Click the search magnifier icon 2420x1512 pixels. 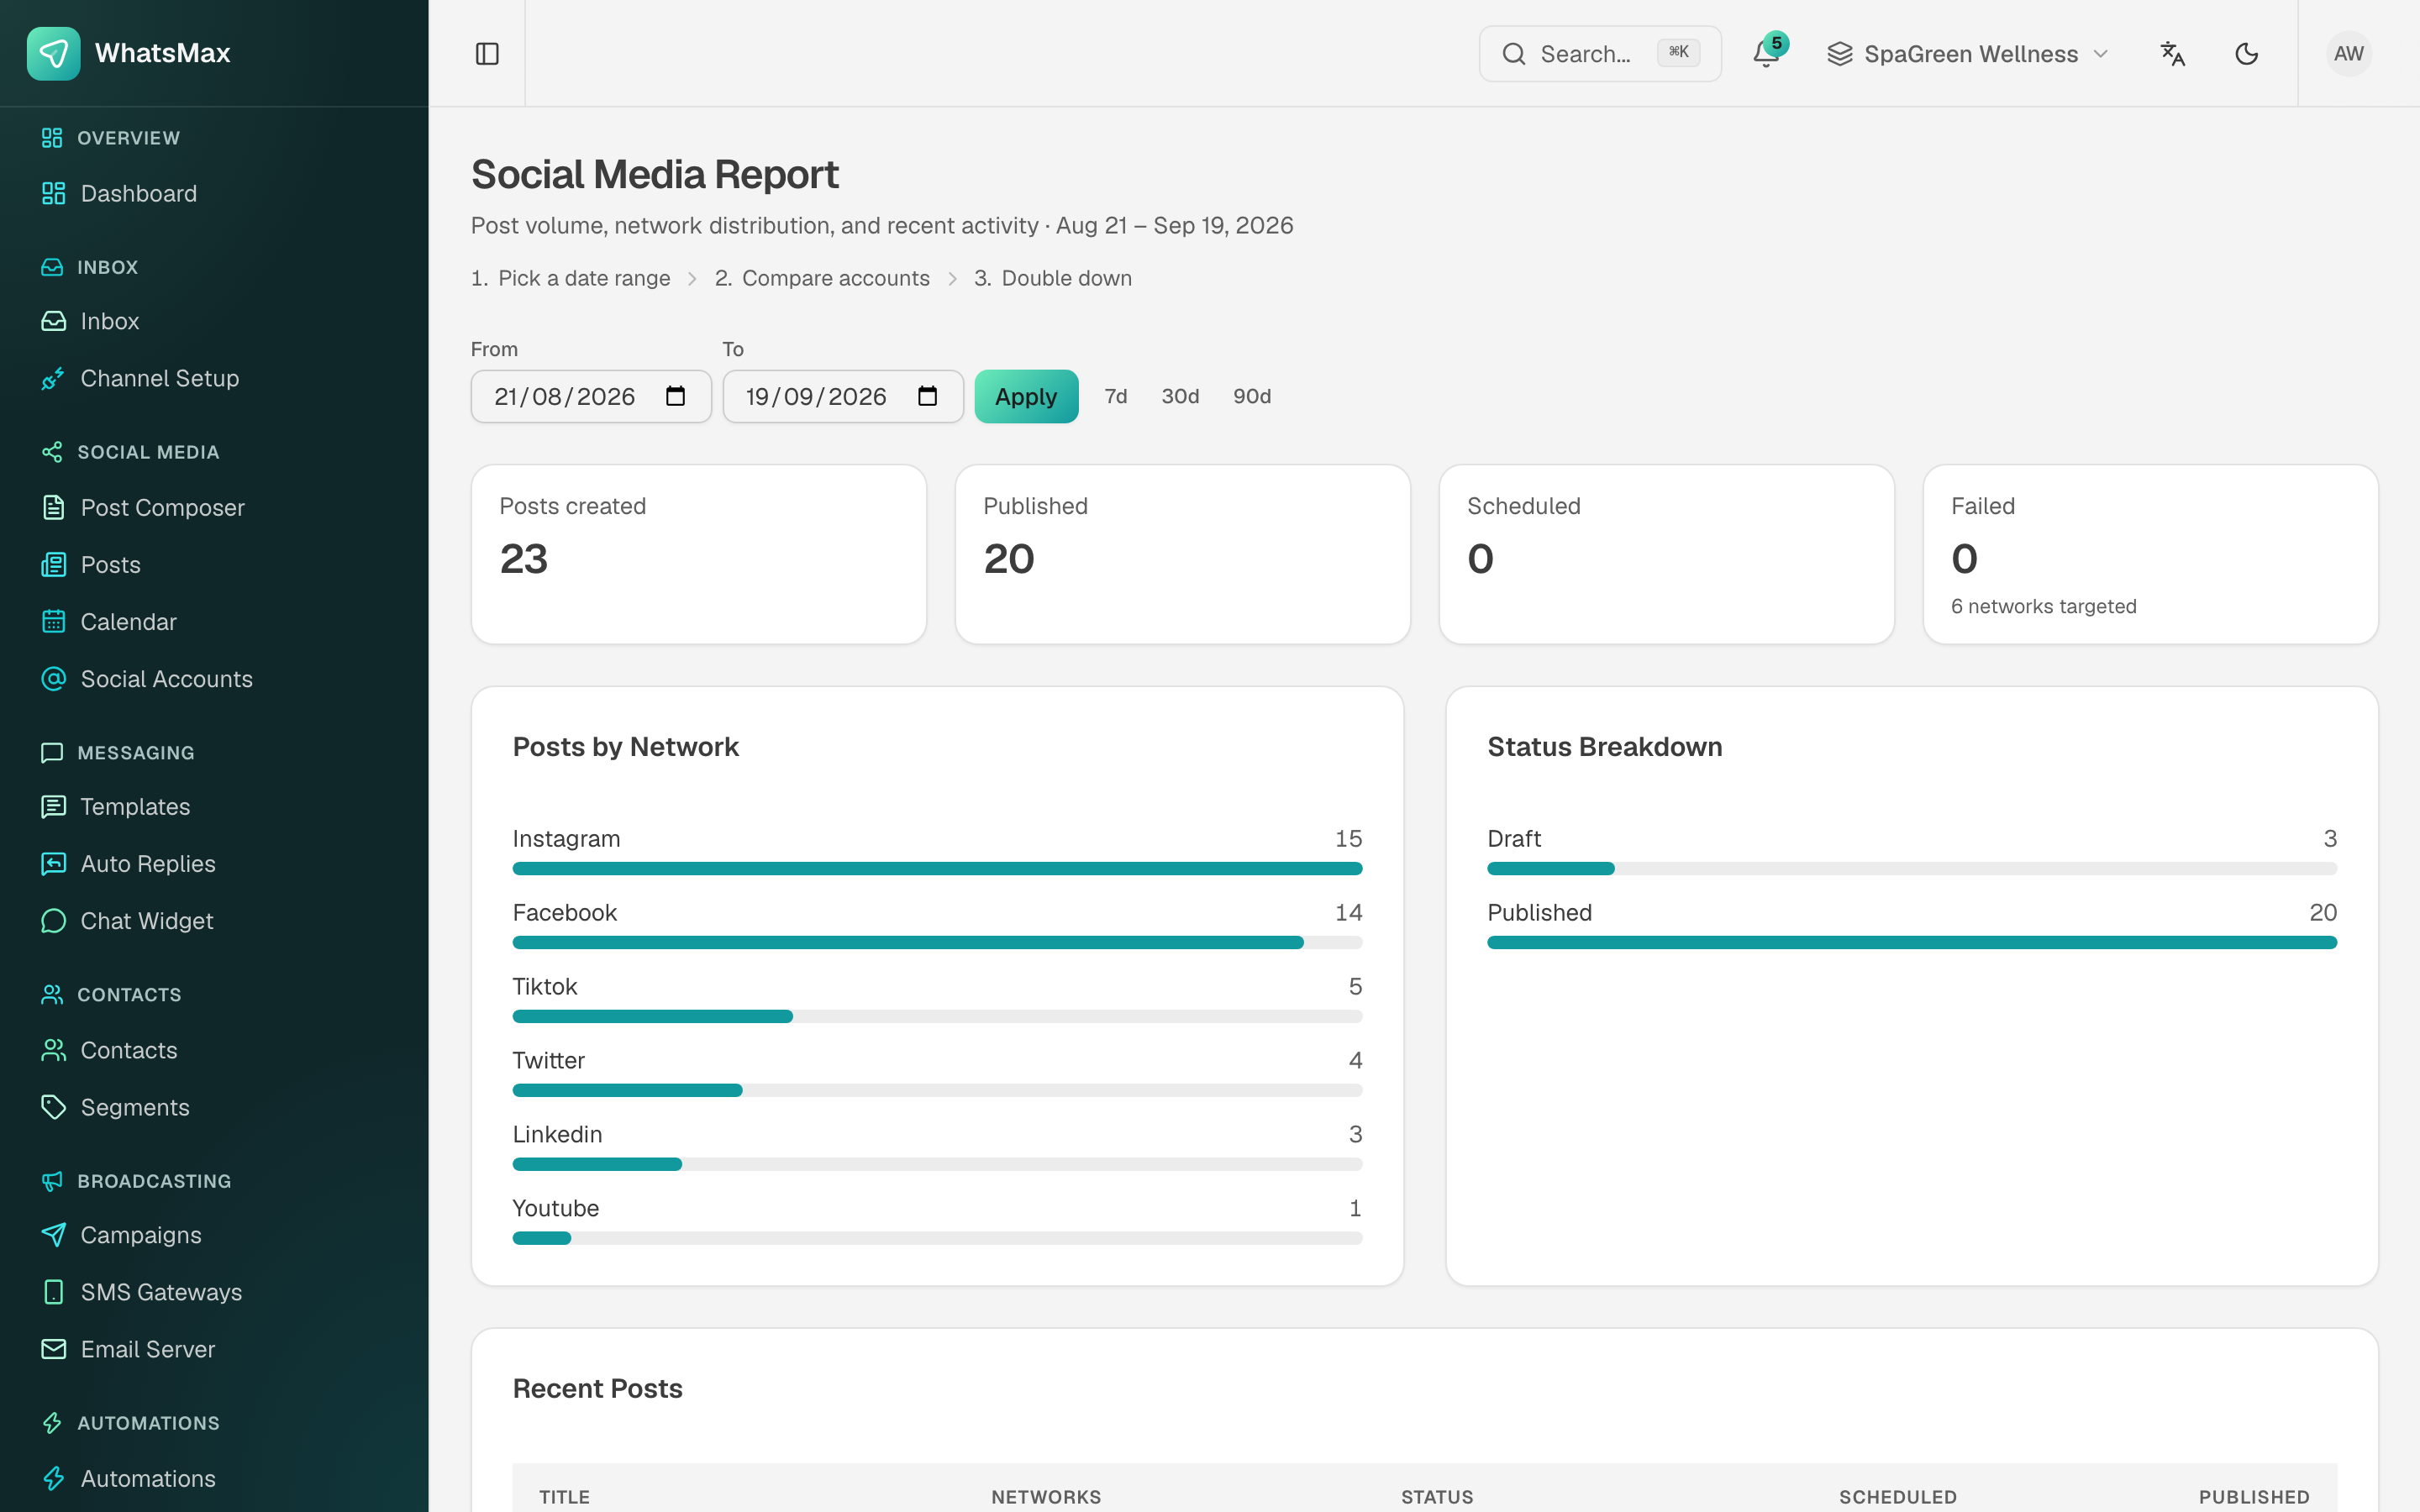pos(1514,54)
